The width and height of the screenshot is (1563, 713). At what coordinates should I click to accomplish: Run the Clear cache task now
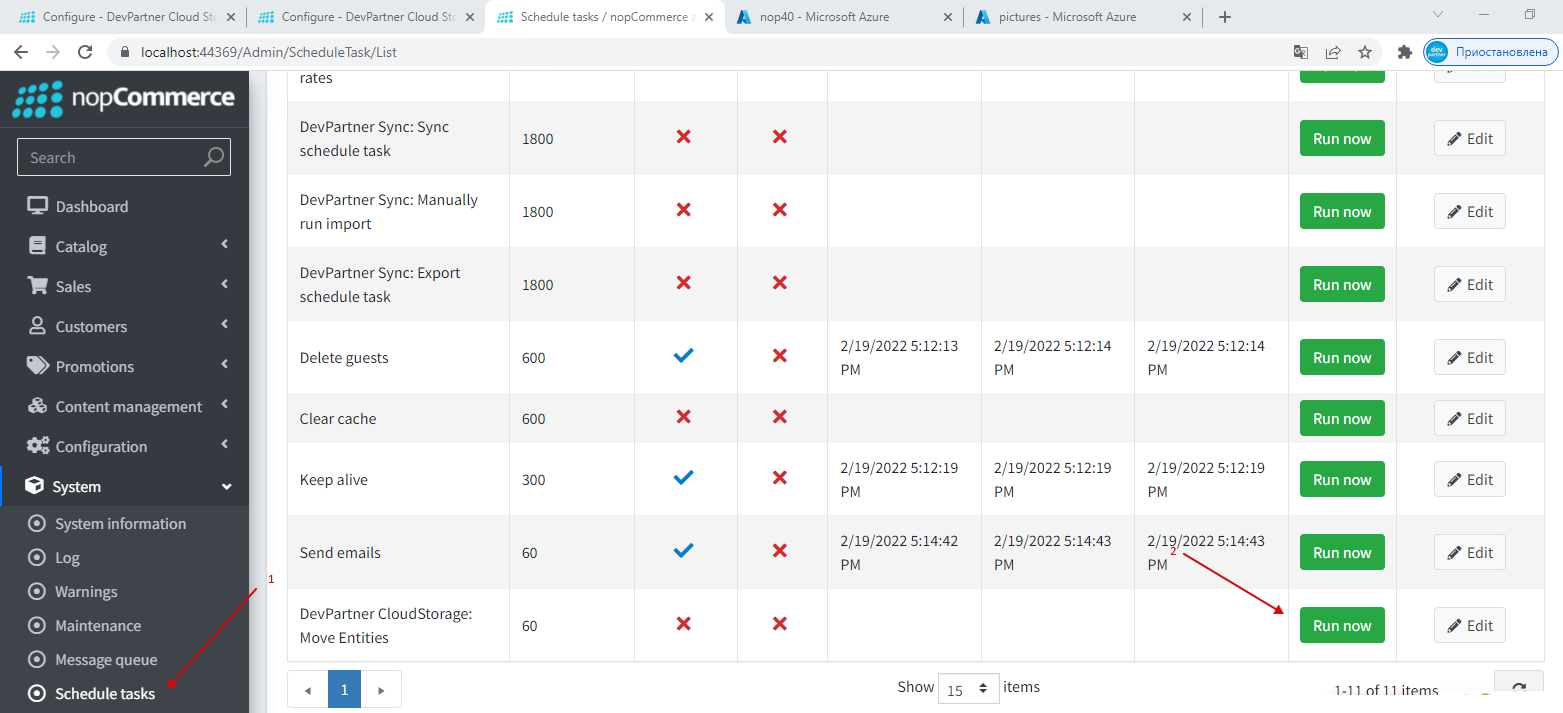click(x=1342, y=418)
